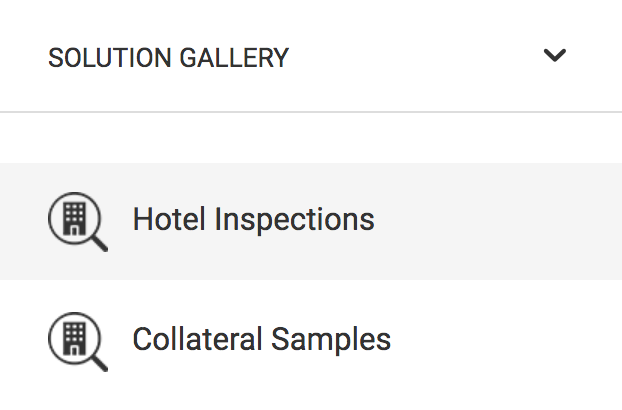Click the word "Inspections" in the list
Screen dimensions: 622x410
click(x=294, y=220)
